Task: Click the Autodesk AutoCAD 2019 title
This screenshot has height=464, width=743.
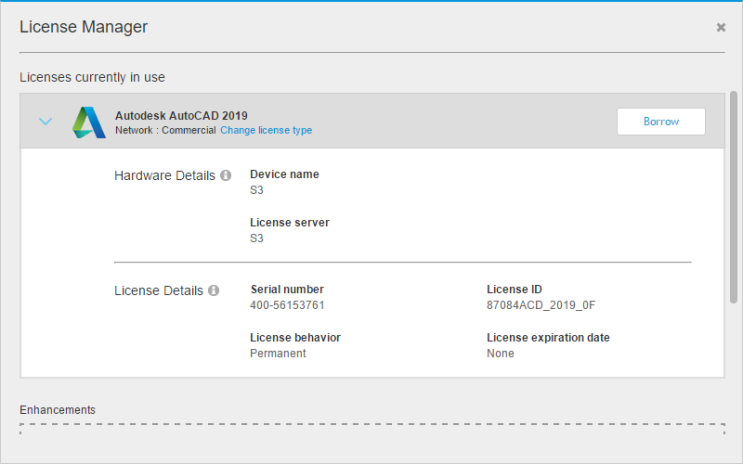Action: click(x=181, y=116)
